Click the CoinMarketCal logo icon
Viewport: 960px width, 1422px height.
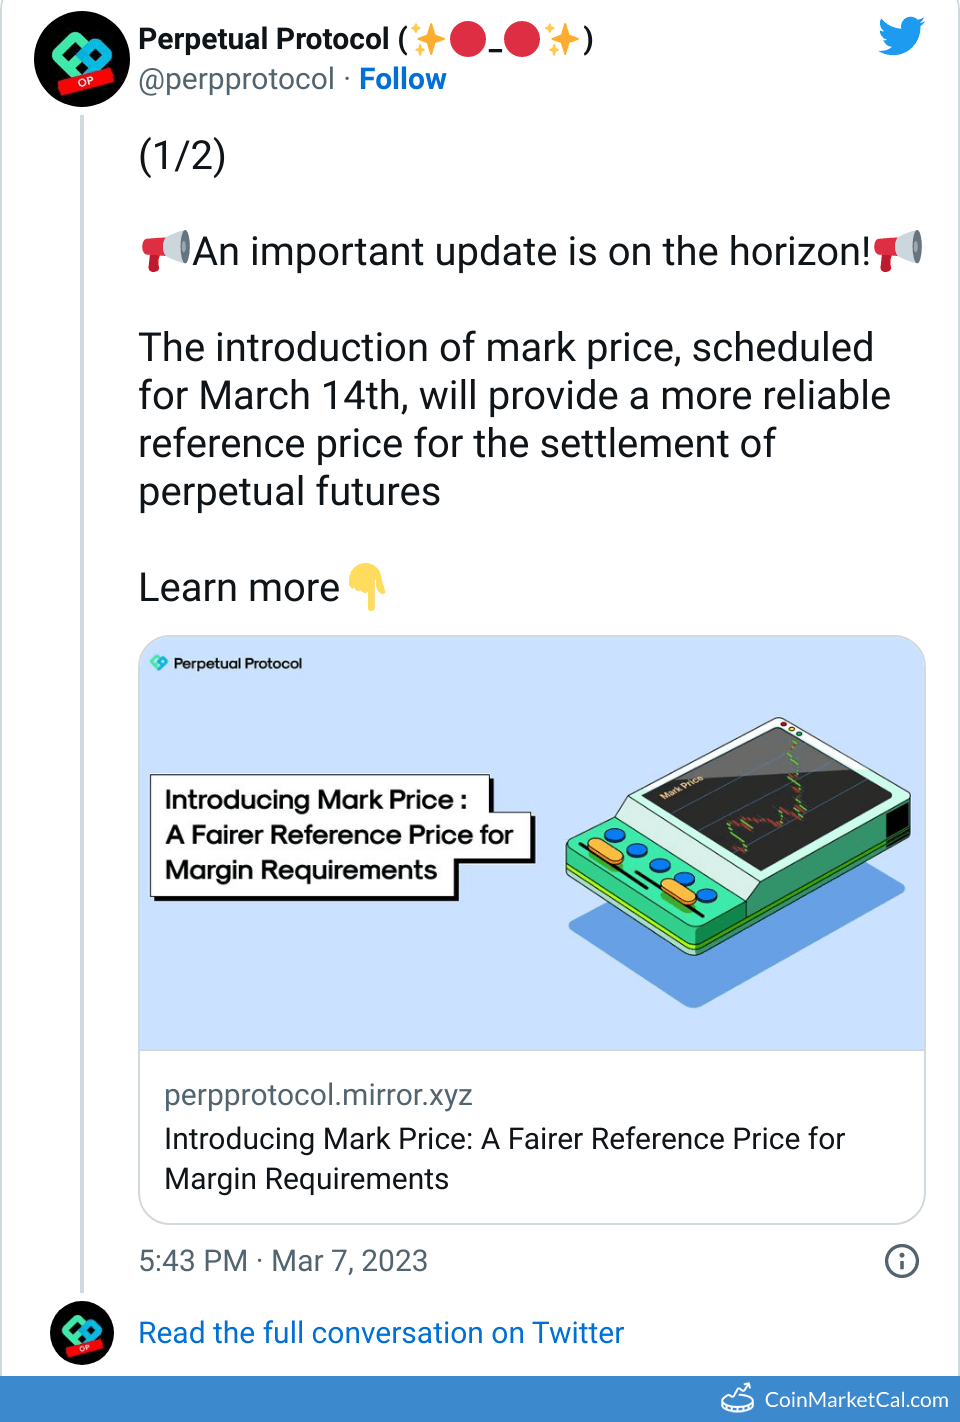738,1398
